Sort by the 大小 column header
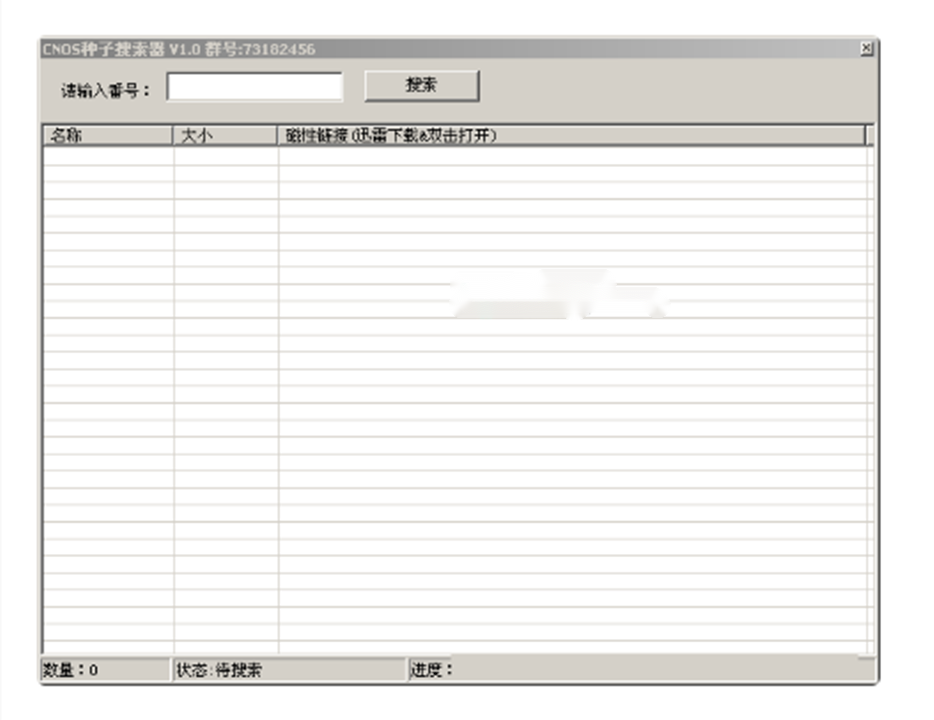The width and height of the screenshot is (934, 720). [x=225, y=136]
